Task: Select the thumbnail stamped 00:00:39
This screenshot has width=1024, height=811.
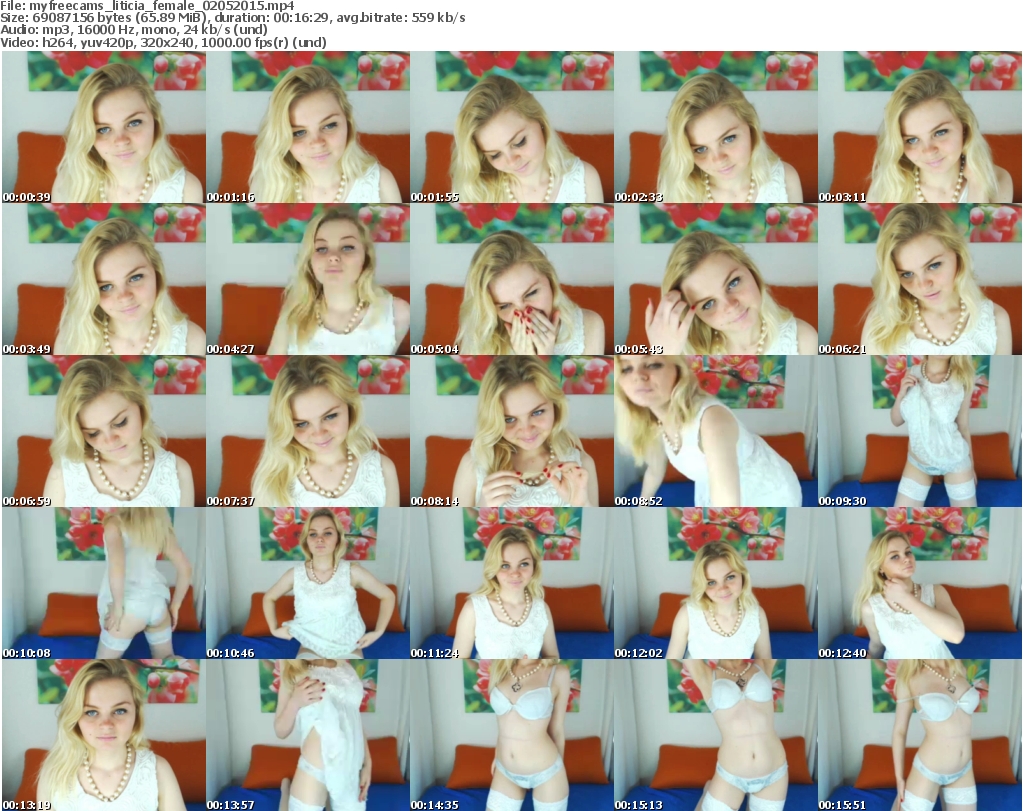Action: pyautogui.click(x=104, y=127)
